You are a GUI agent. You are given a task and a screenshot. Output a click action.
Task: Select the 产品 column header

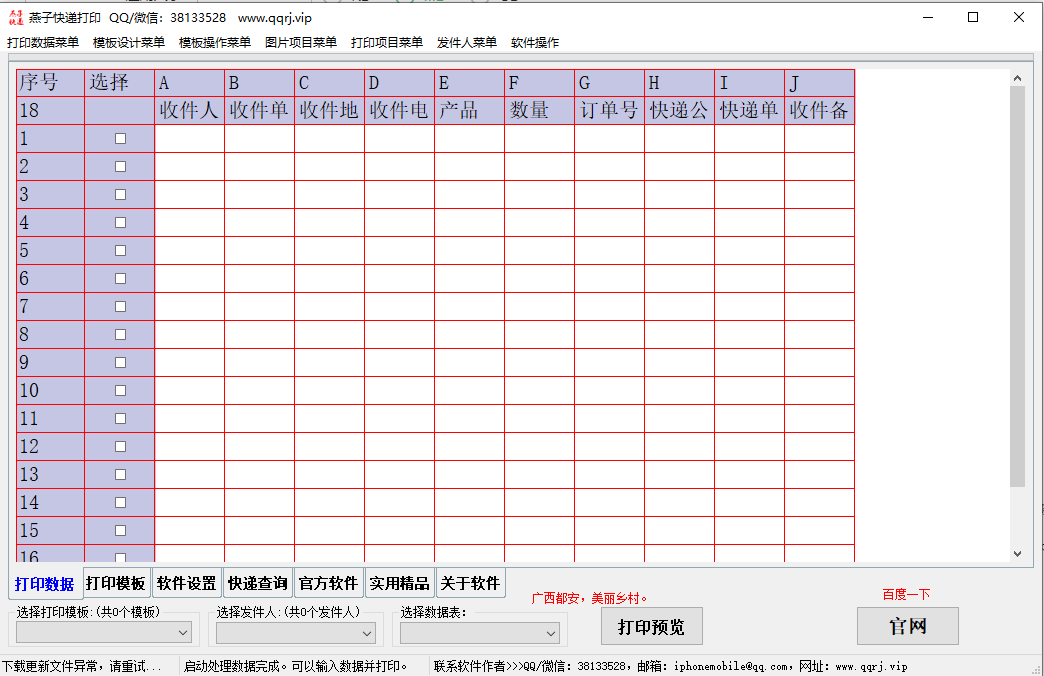[469, 111]
